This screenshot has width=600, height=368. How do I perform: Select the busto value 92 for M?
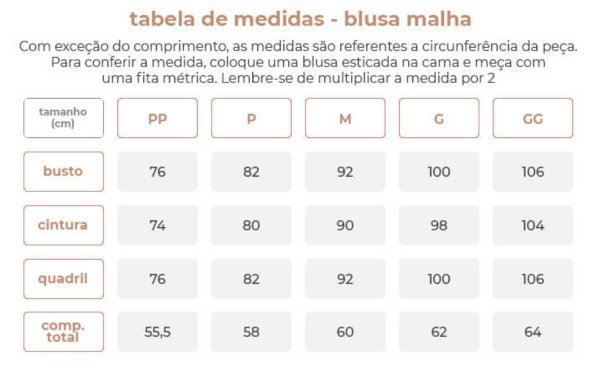pyautogui.click(x=345, y=171)
